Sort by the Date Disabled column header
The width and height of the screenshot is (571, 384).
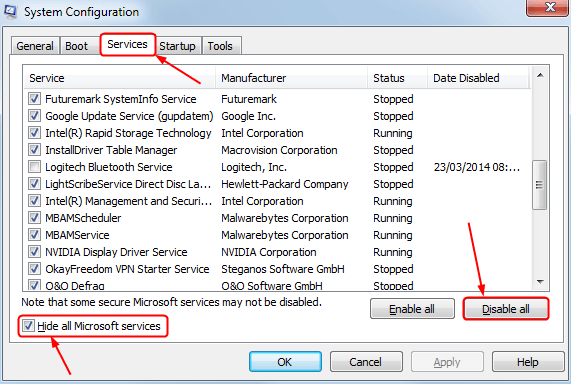(x=479, y=78)
